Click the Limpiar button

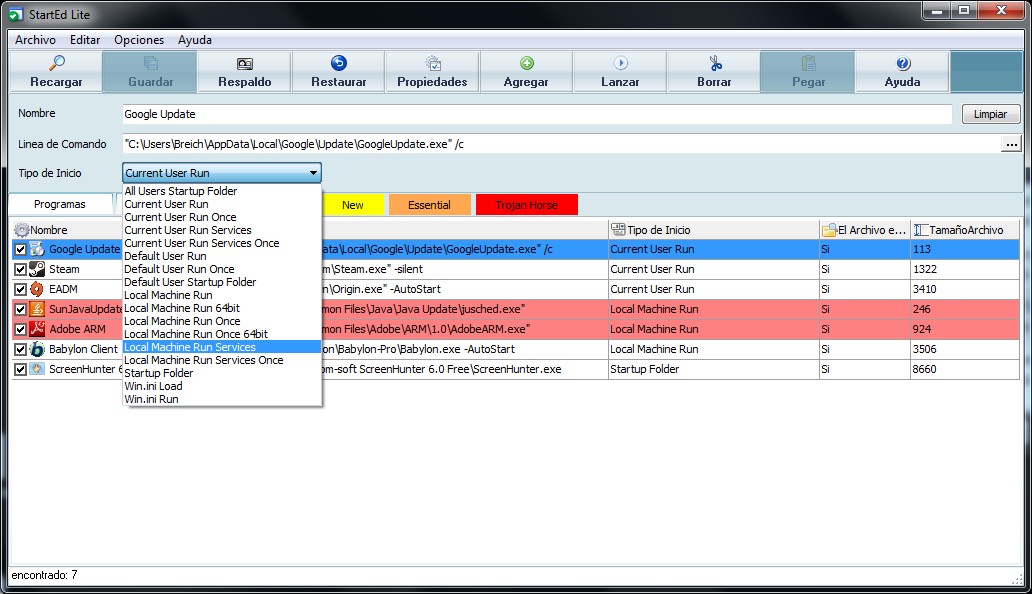pos(991,114)
